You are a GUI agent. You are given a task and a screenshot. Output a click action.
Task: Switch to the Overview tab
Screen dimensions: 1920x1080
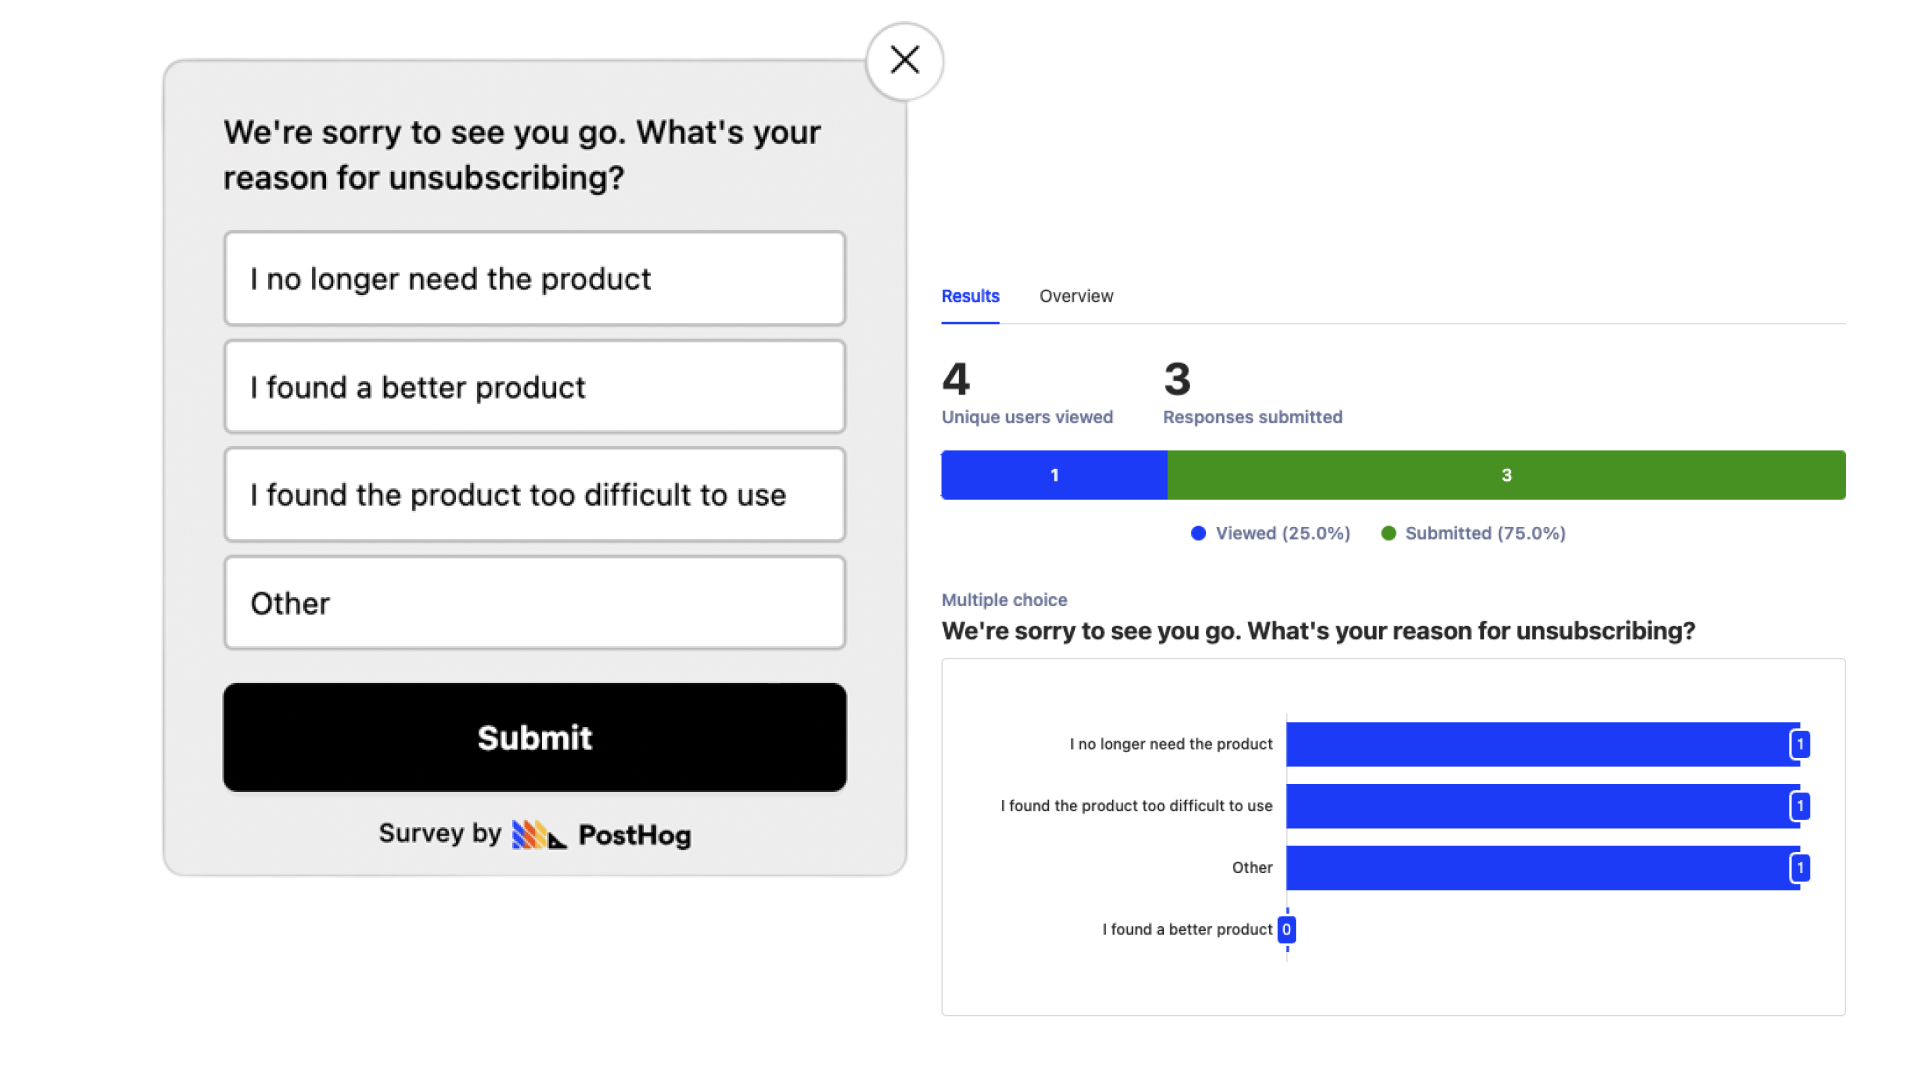point(1076,296)
